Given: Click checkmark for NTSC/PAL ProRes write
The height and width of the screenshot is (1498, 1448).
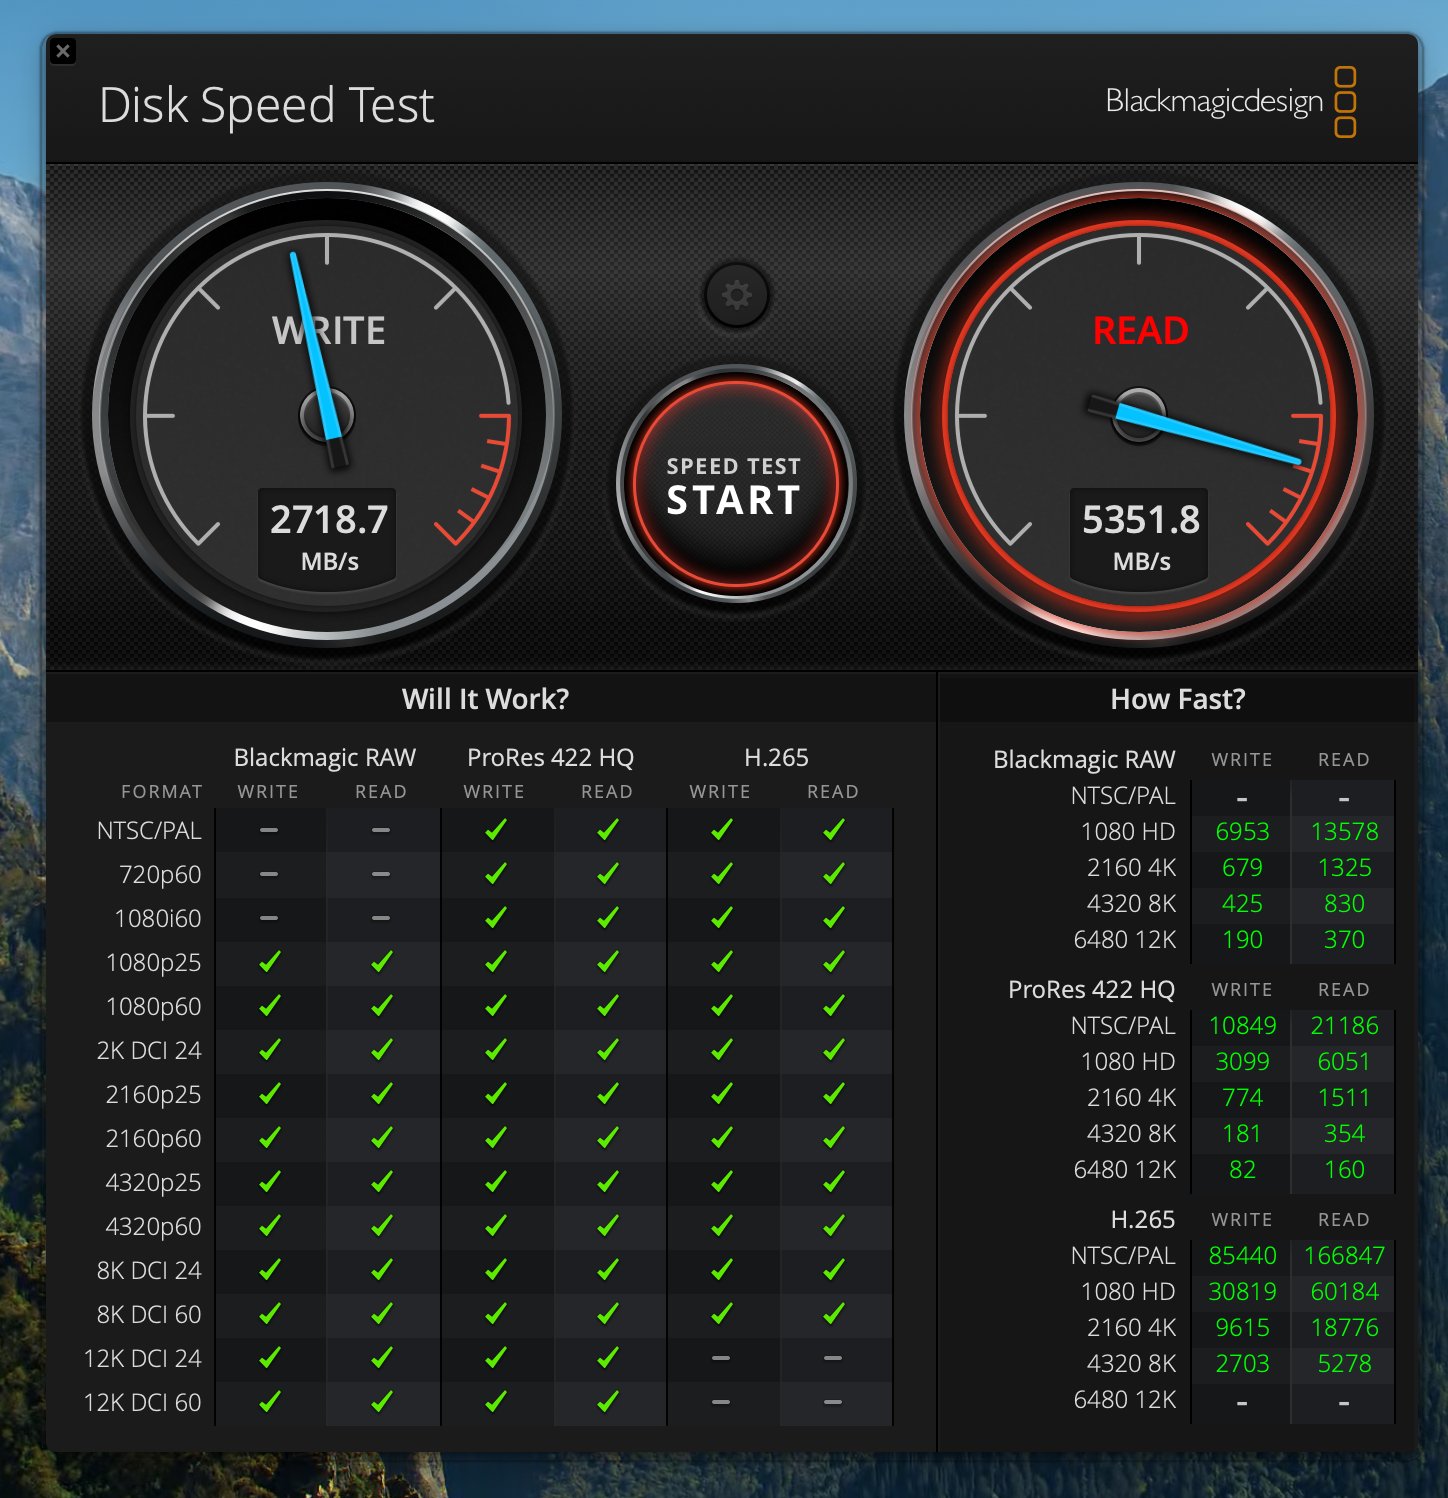Looking at the screenshot, I should (x=495, y=830).
